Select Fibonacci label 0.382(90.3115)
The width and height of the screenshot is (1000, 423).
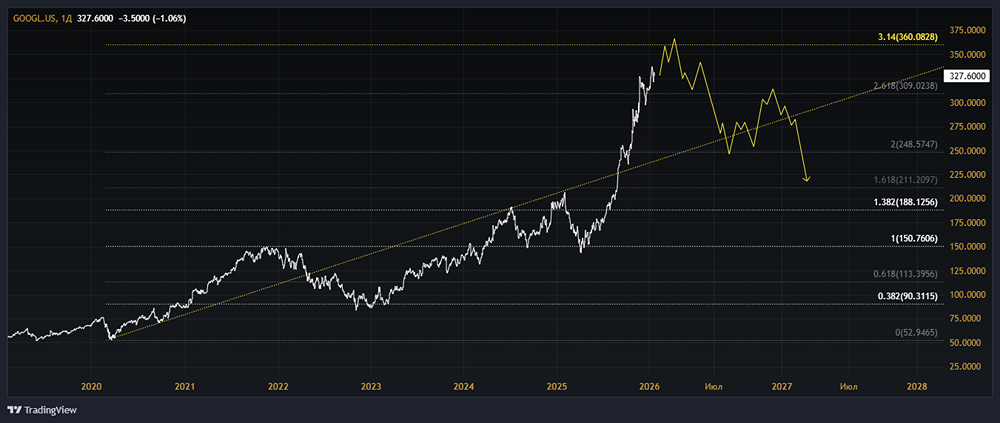click(x=907, y=297)
